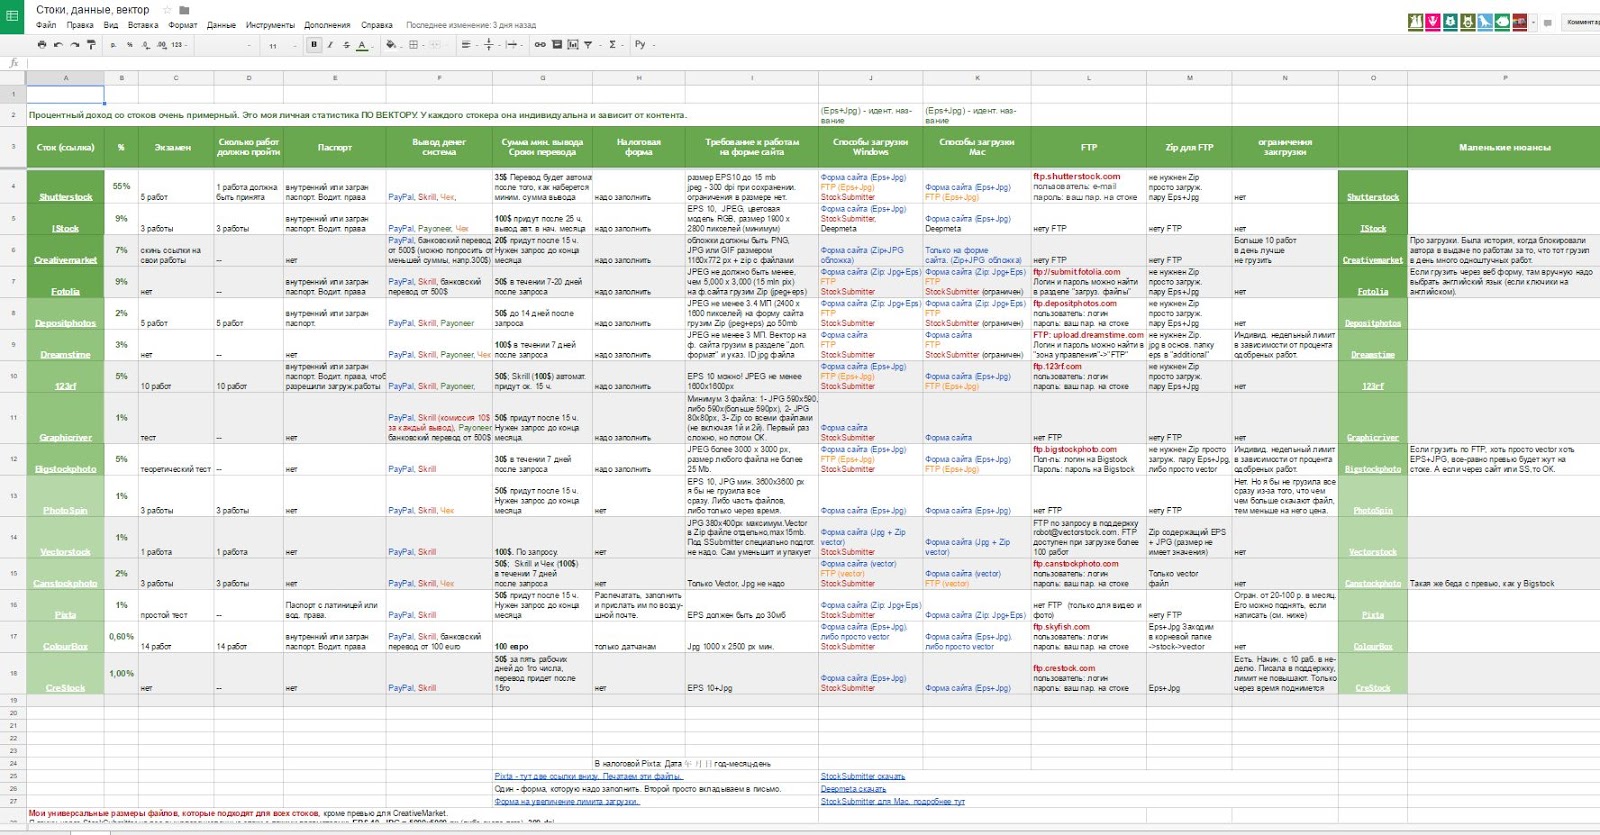Apply percent format with % button
The height and width of the screenshot is (835, 1600).
(130, 45)
